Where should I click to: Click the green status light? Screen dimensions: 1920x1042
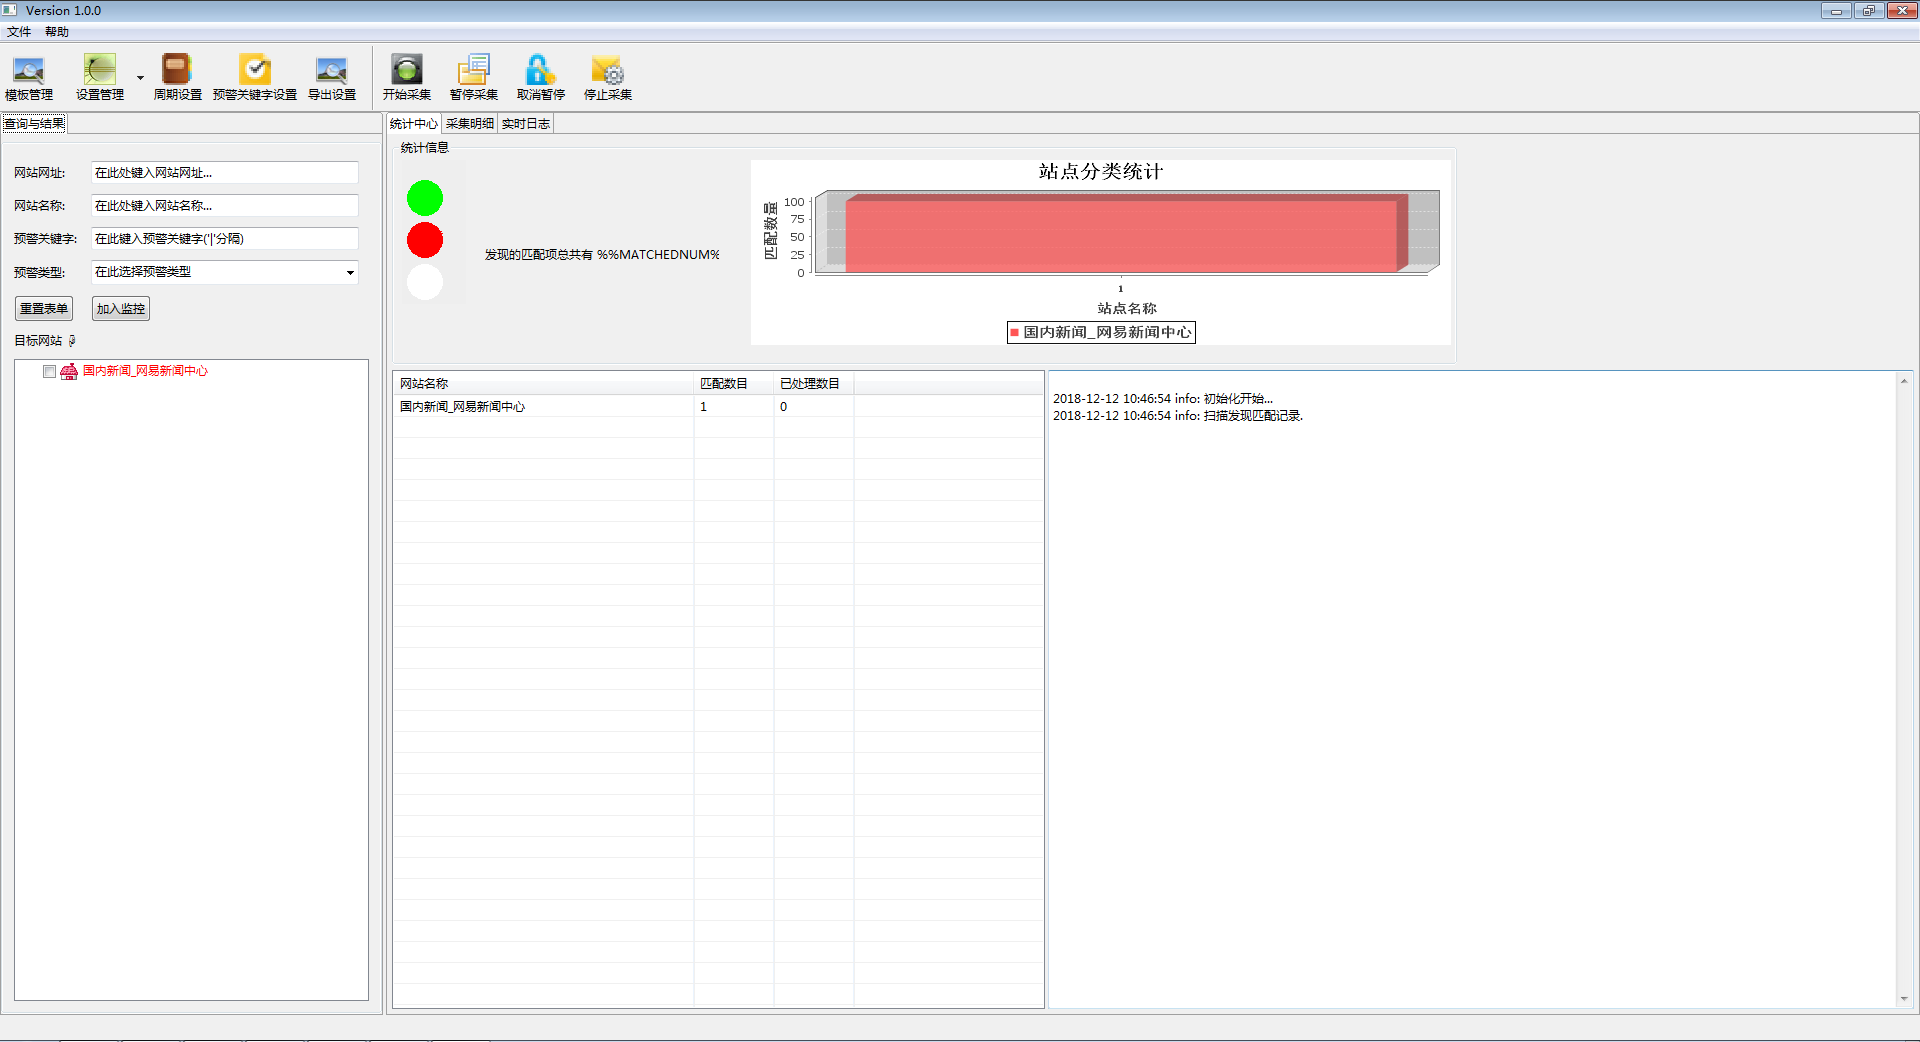pyautogui.click(x=425, y=198)
